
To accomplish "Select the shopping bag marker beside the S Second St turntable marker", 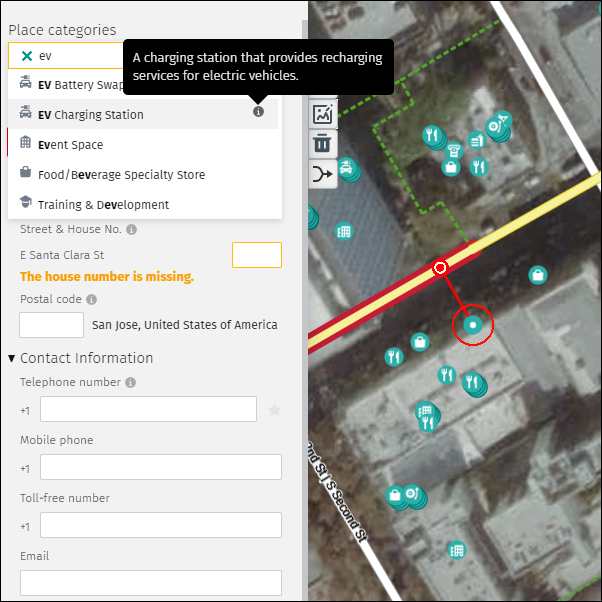I will click(x=395, y=497).
